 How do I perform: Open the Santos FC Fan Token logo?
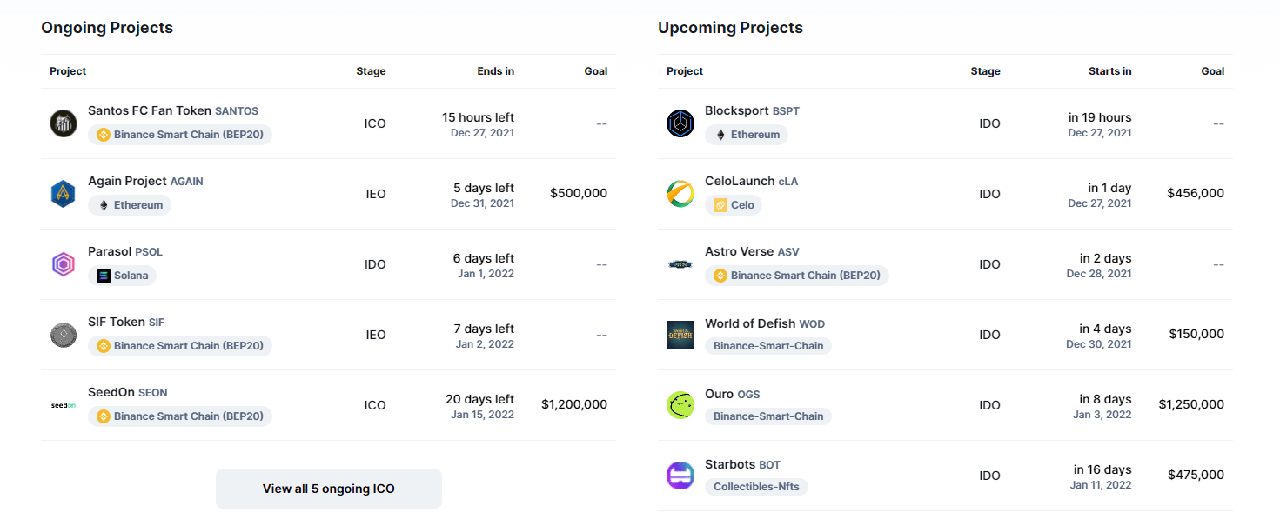pos(63,124)
